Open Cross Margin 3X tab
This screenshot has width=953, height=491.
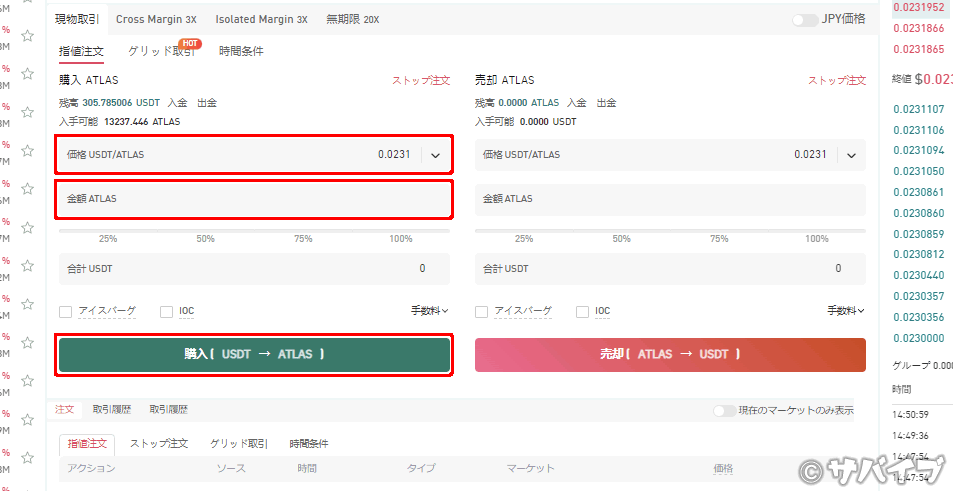click(x=156, y=19)
